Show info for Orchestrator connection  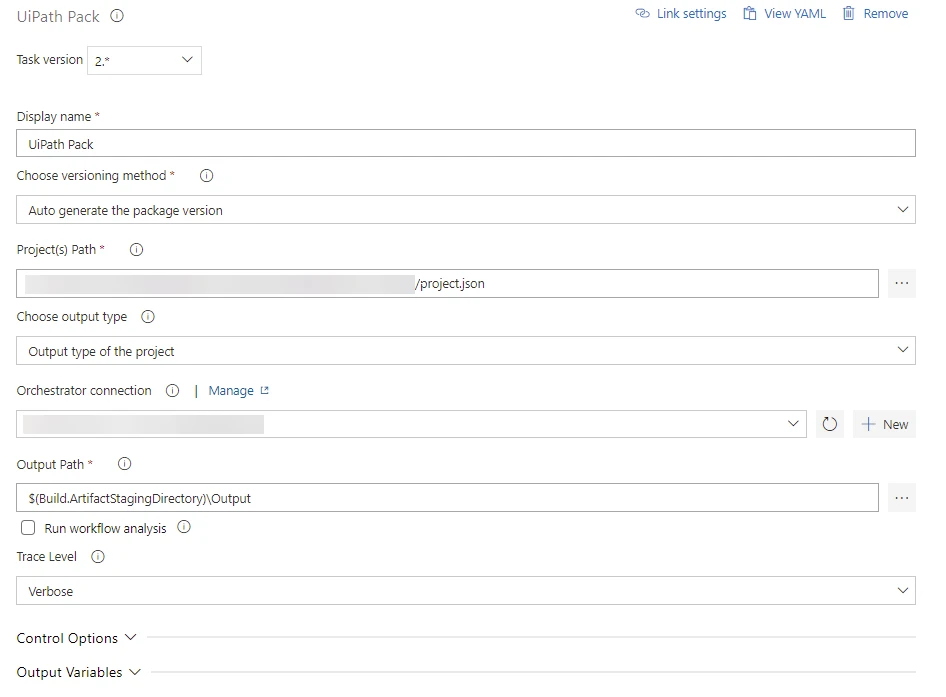[173, 390]
